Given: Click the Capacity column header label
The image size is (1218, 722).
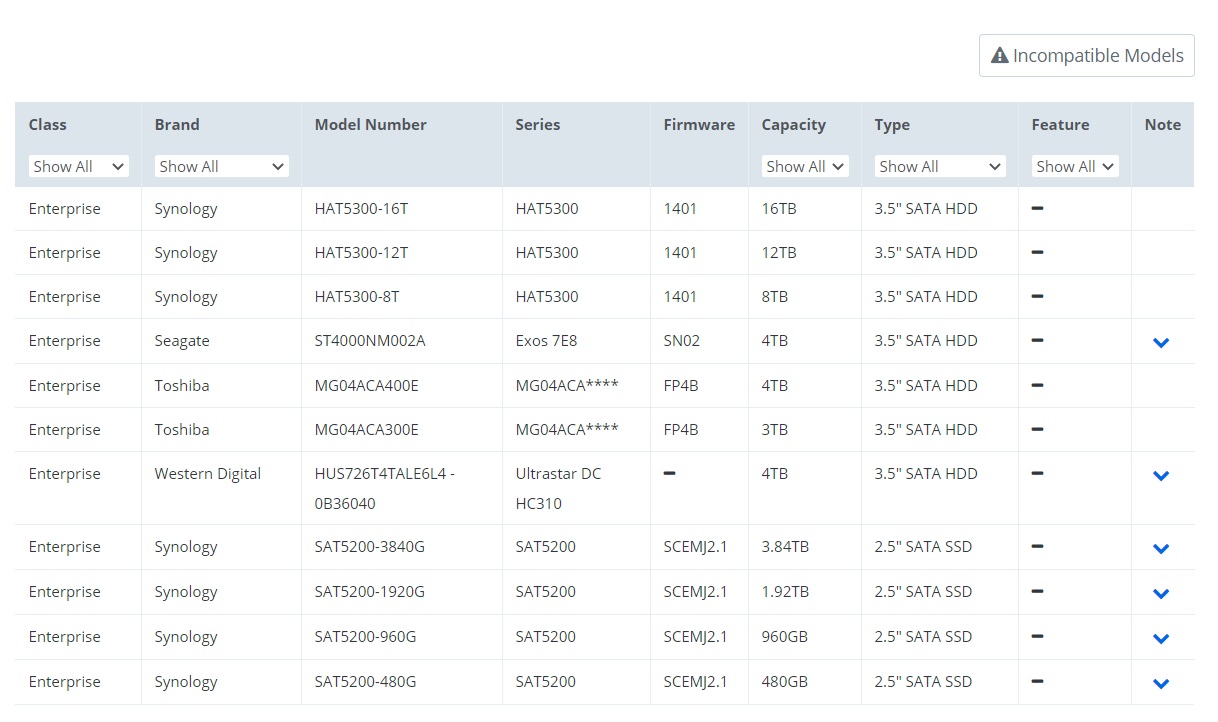Looking at the screenshot, I should tap(794, 125).
